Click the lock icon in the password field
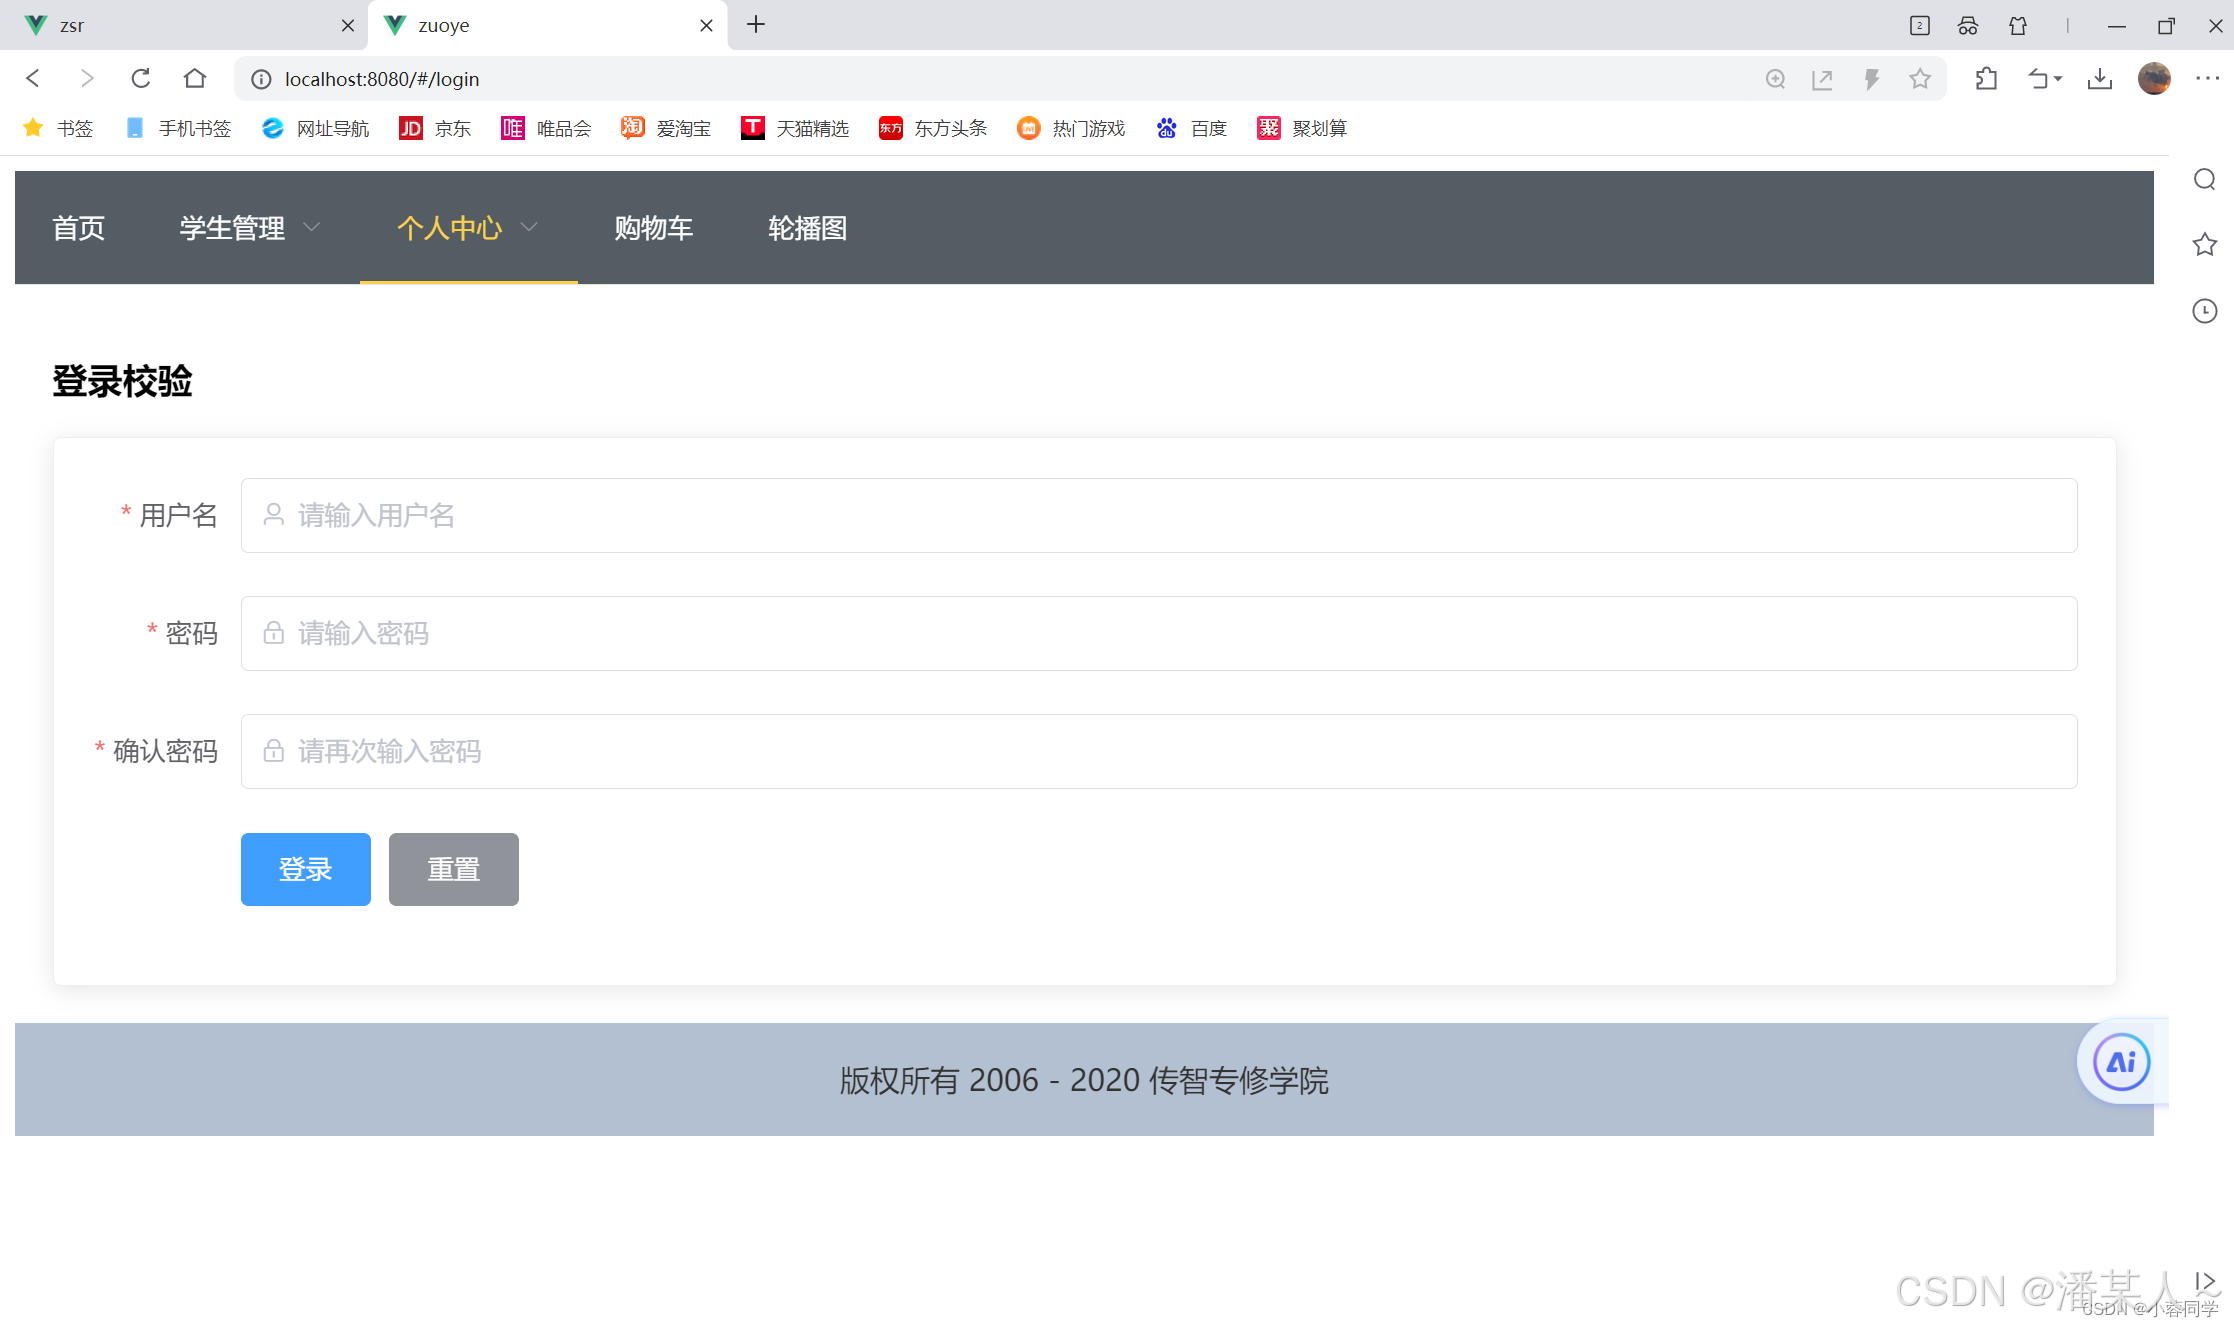This screenshot has height=1327, width=2234. click(273, 632)
